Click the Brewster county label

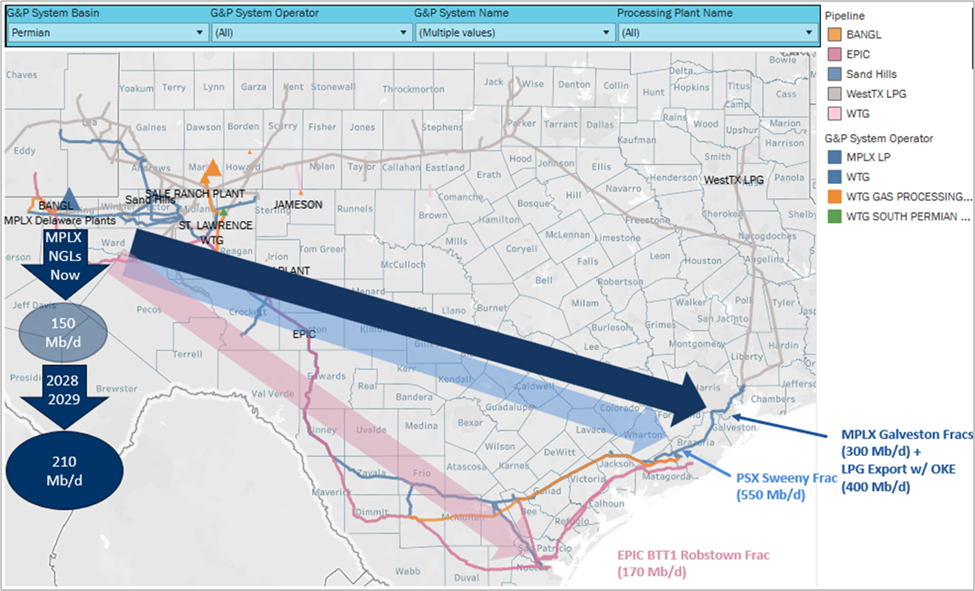pos(116,389)
